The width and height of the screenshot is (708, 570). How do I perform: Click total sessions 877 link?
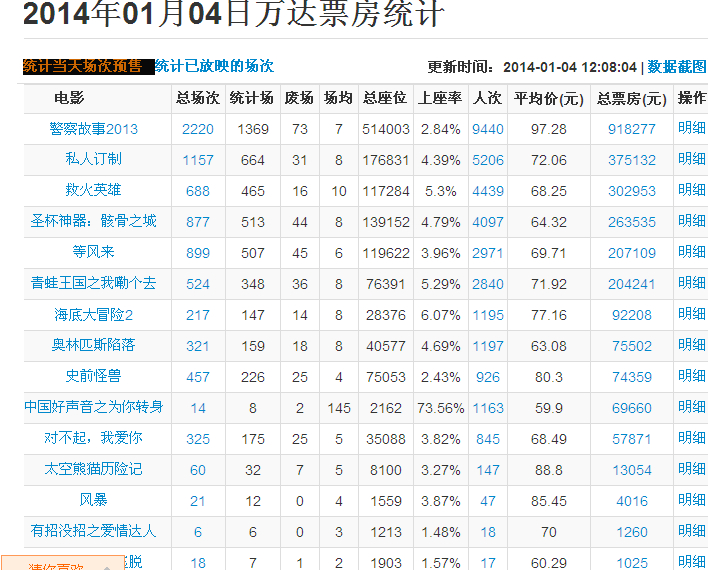click(x=198, y=222)
